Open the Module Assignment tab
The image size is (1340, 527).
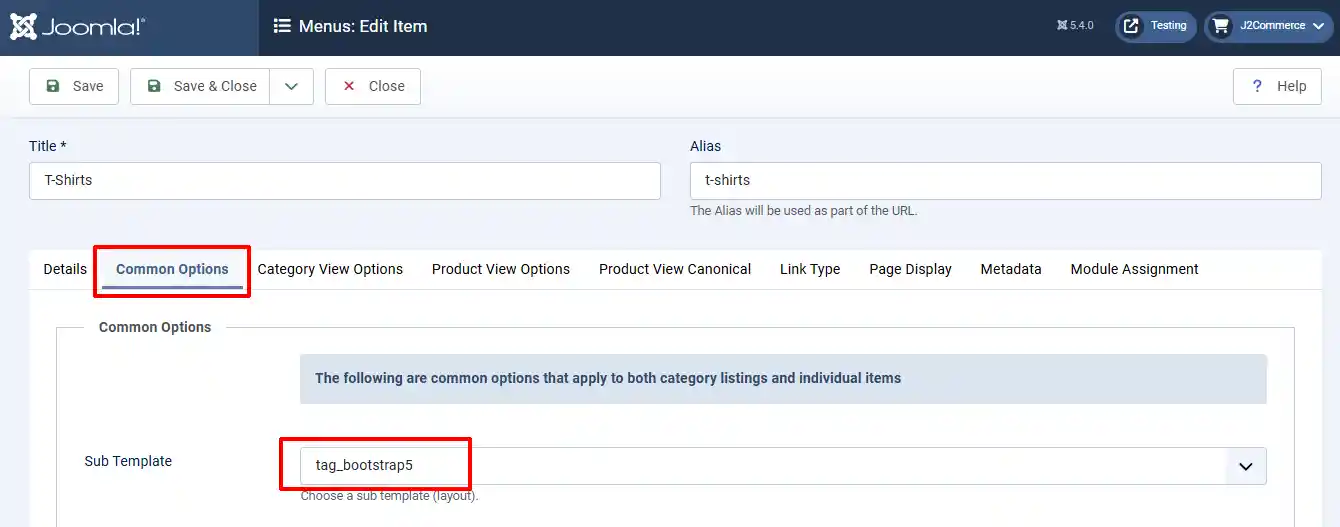point(1134,269)
